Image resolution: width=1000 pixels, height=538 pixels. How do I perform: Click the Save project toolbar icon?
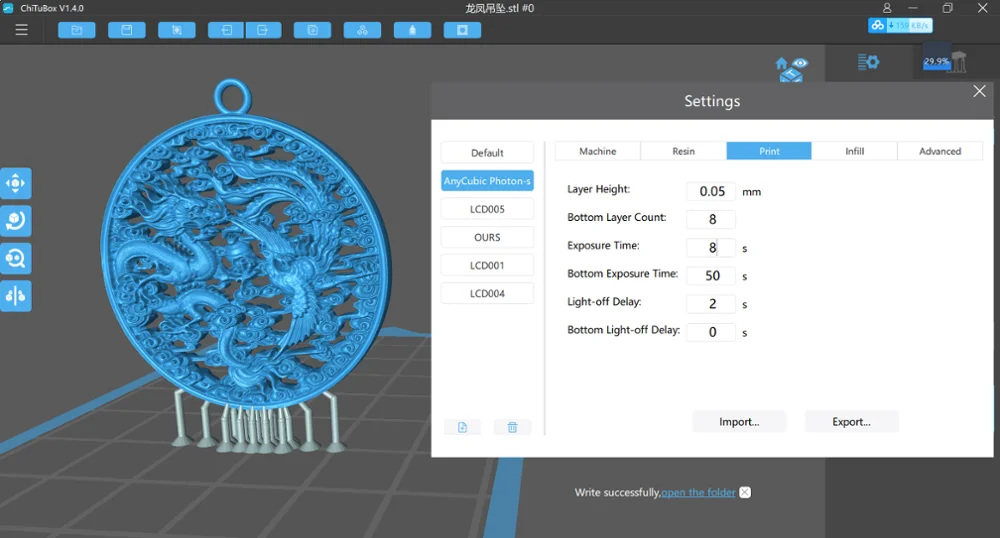tap(127, 30)
